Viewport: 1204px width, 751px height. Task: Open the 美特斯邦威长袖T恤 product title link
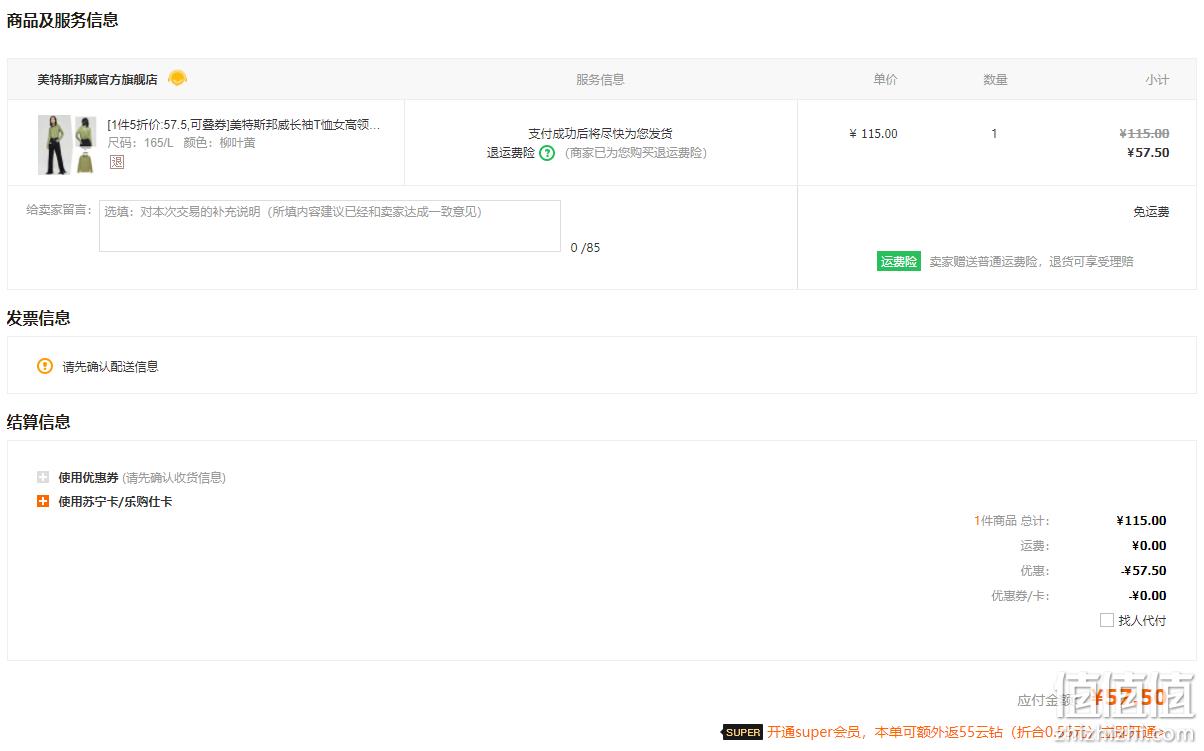coord(244,125)
